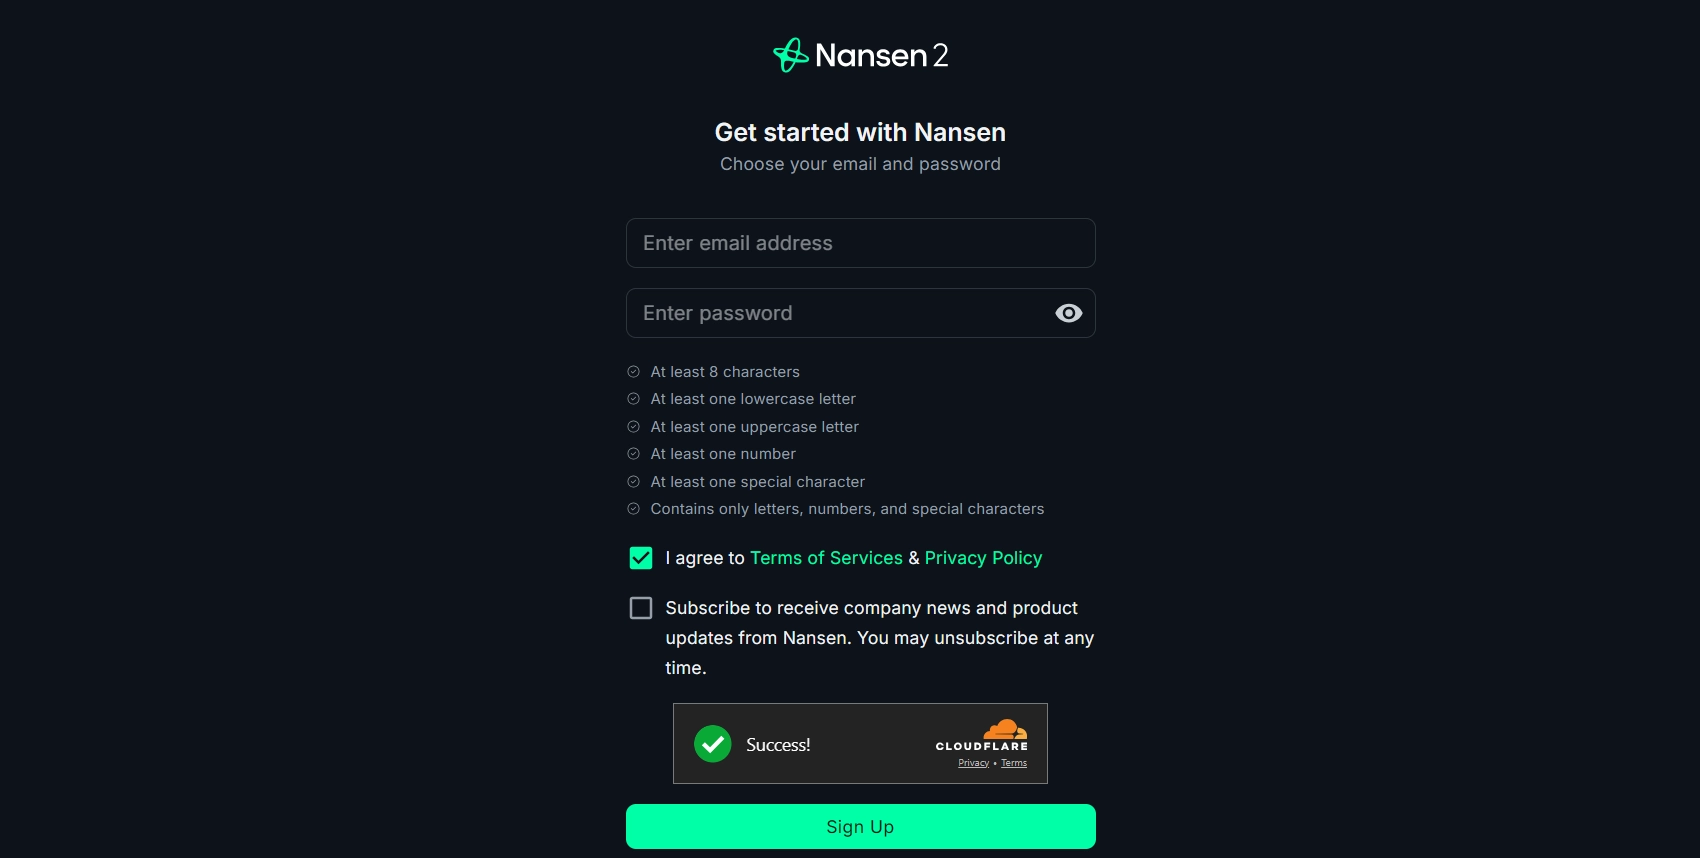Toggle password visibility eye icon

(x=1068, y=313)
